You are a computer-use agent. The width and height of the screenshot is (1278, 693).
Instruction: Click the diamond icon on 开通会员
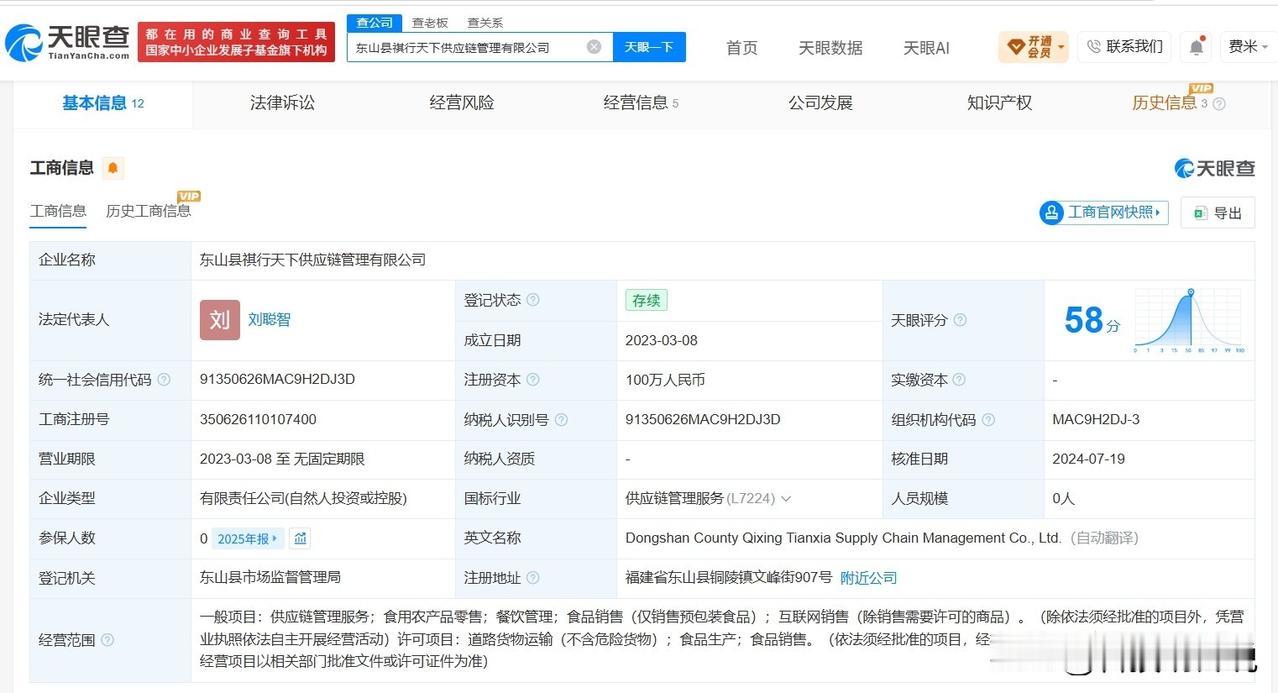coord(1015,47)
